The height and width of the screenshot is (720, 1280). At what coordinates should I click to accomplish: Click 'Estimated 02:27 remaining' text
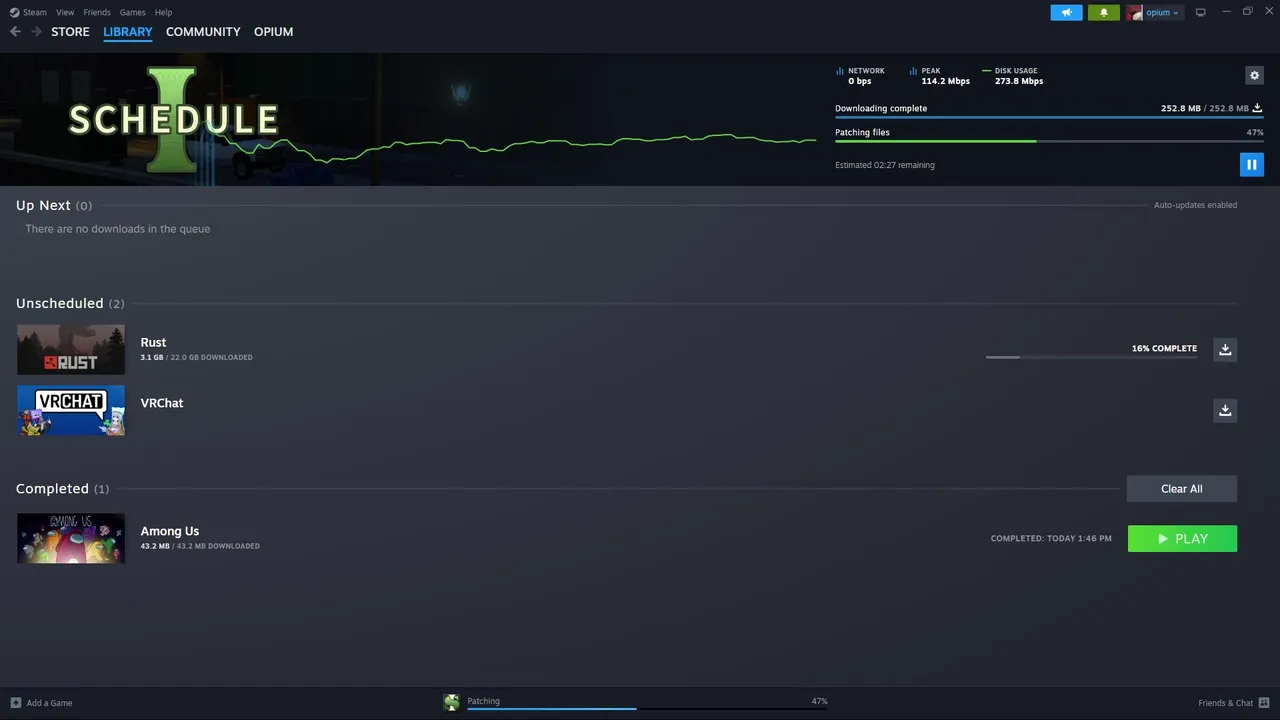[885, 165]
